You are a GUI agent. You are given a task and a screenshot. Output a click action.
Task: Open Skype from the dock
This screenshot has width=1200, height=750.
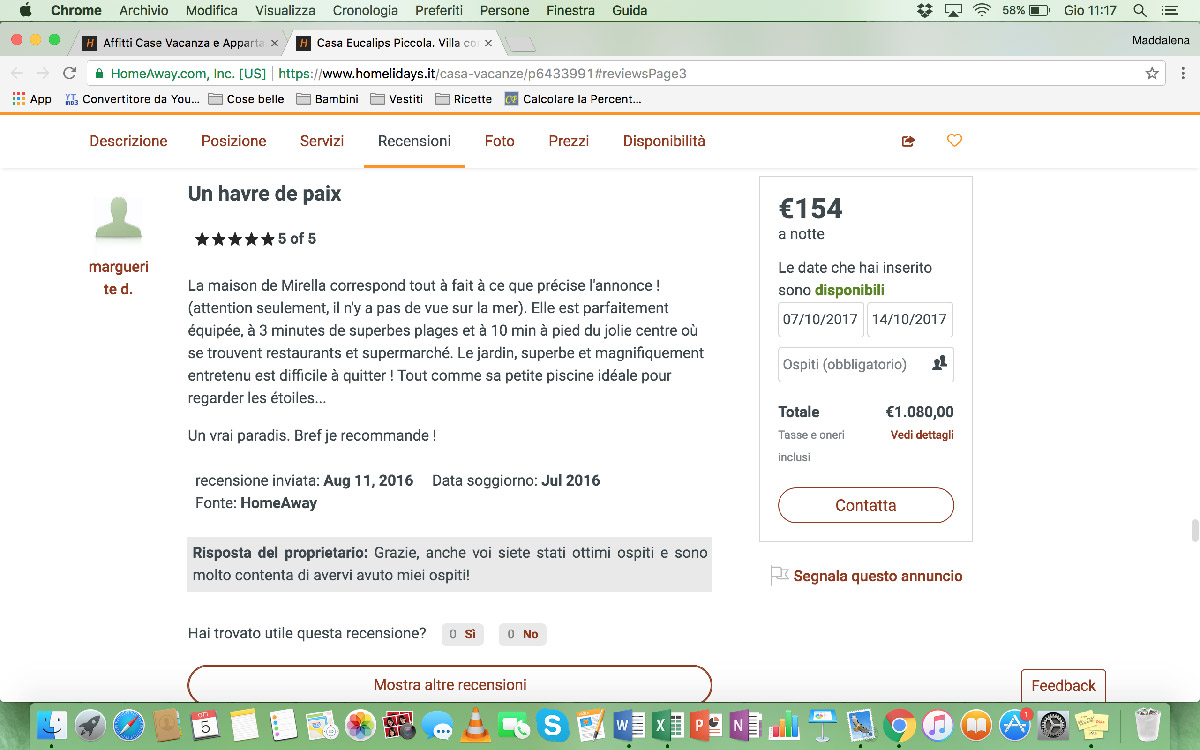552,724
